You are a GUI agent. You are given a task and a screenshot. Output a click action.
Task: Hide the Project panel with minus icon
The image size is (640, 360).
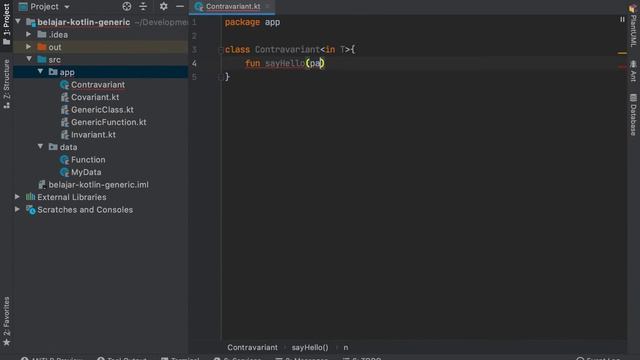180,7
